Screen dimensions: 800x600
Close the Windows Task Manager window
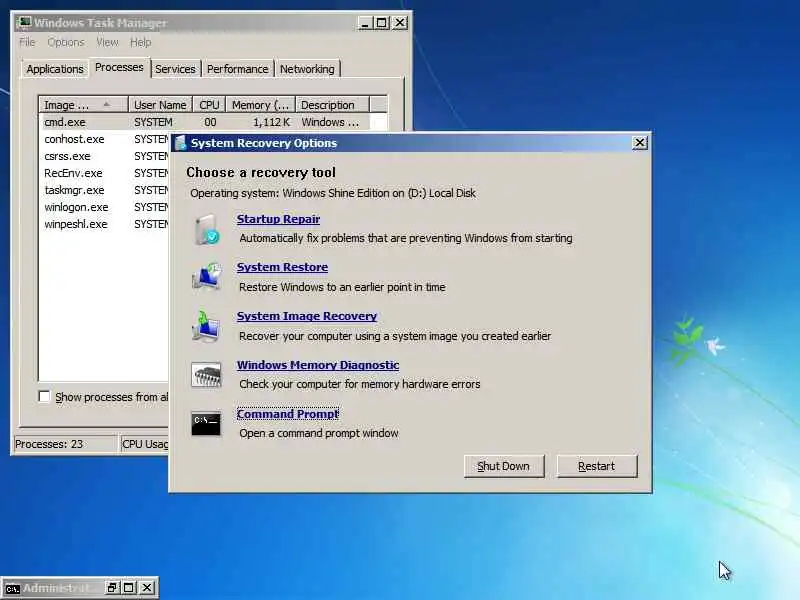[400, 23]
